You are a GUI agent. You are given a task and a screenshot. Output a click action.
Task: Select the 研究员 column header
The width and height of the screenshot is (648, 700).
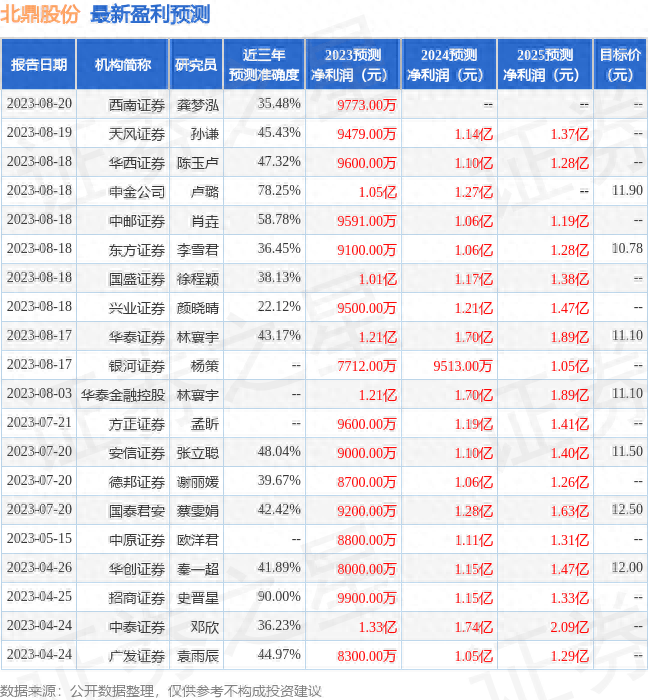tap(195, 65)
